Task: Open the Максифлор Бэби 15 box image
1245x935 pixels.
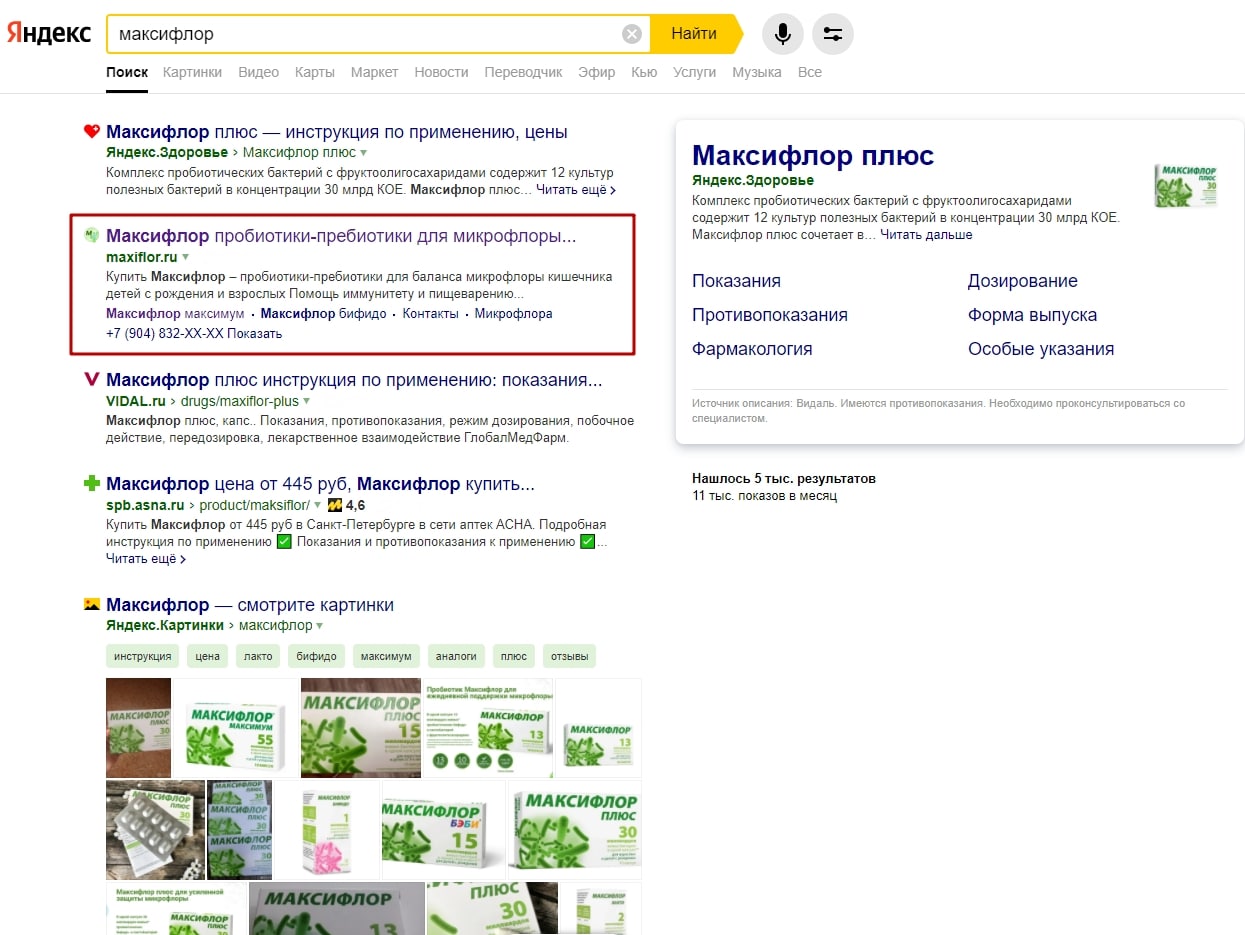Action: click(441, 830)
